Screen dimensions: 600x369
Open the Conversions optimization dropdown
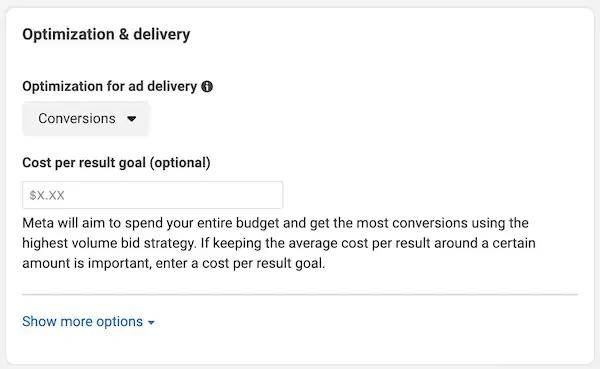(85, 119)
